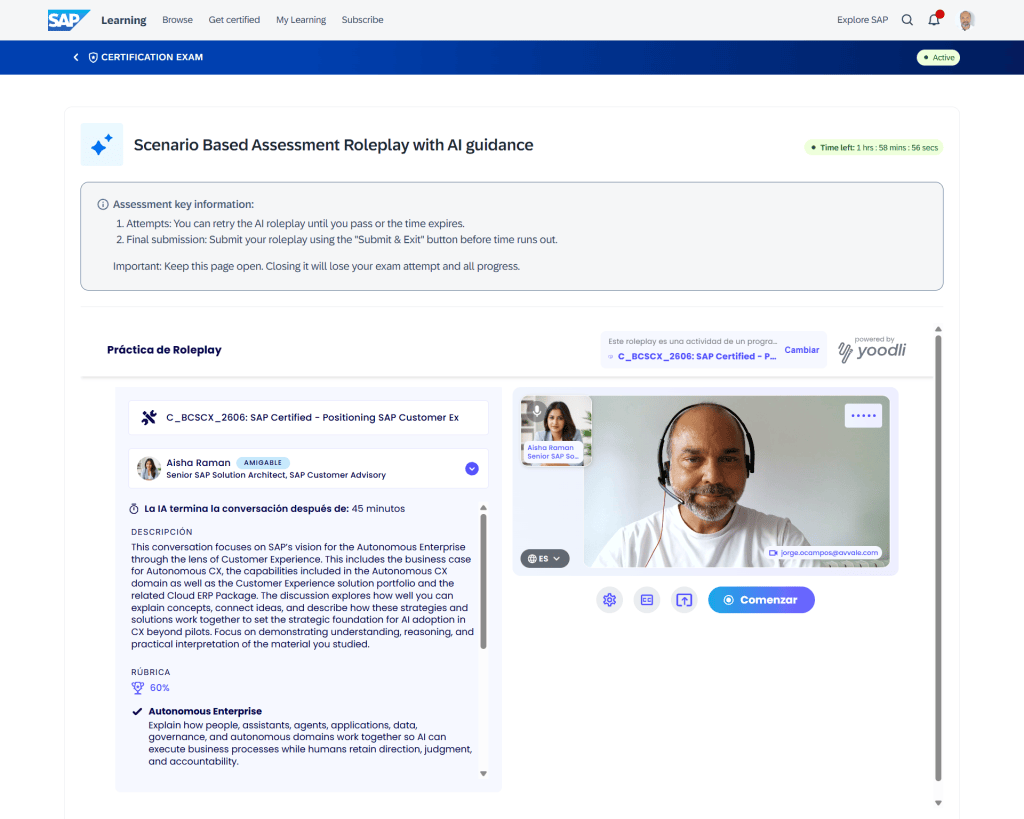Screen dimensions: 1024x819
Task: Click the RÚBRICA section label
Action: (151, 672)
